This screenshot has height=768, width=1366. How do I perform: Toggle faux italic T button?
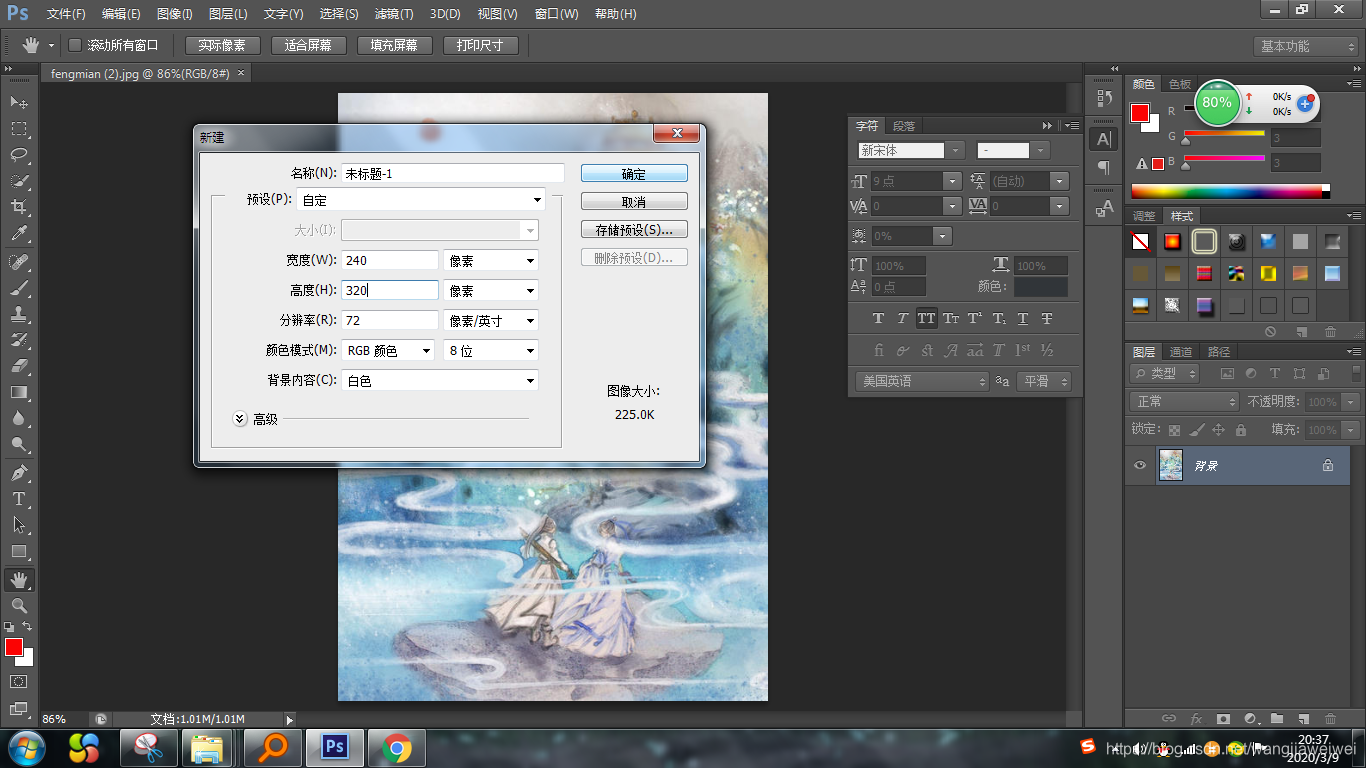click(x=902, y=318)
